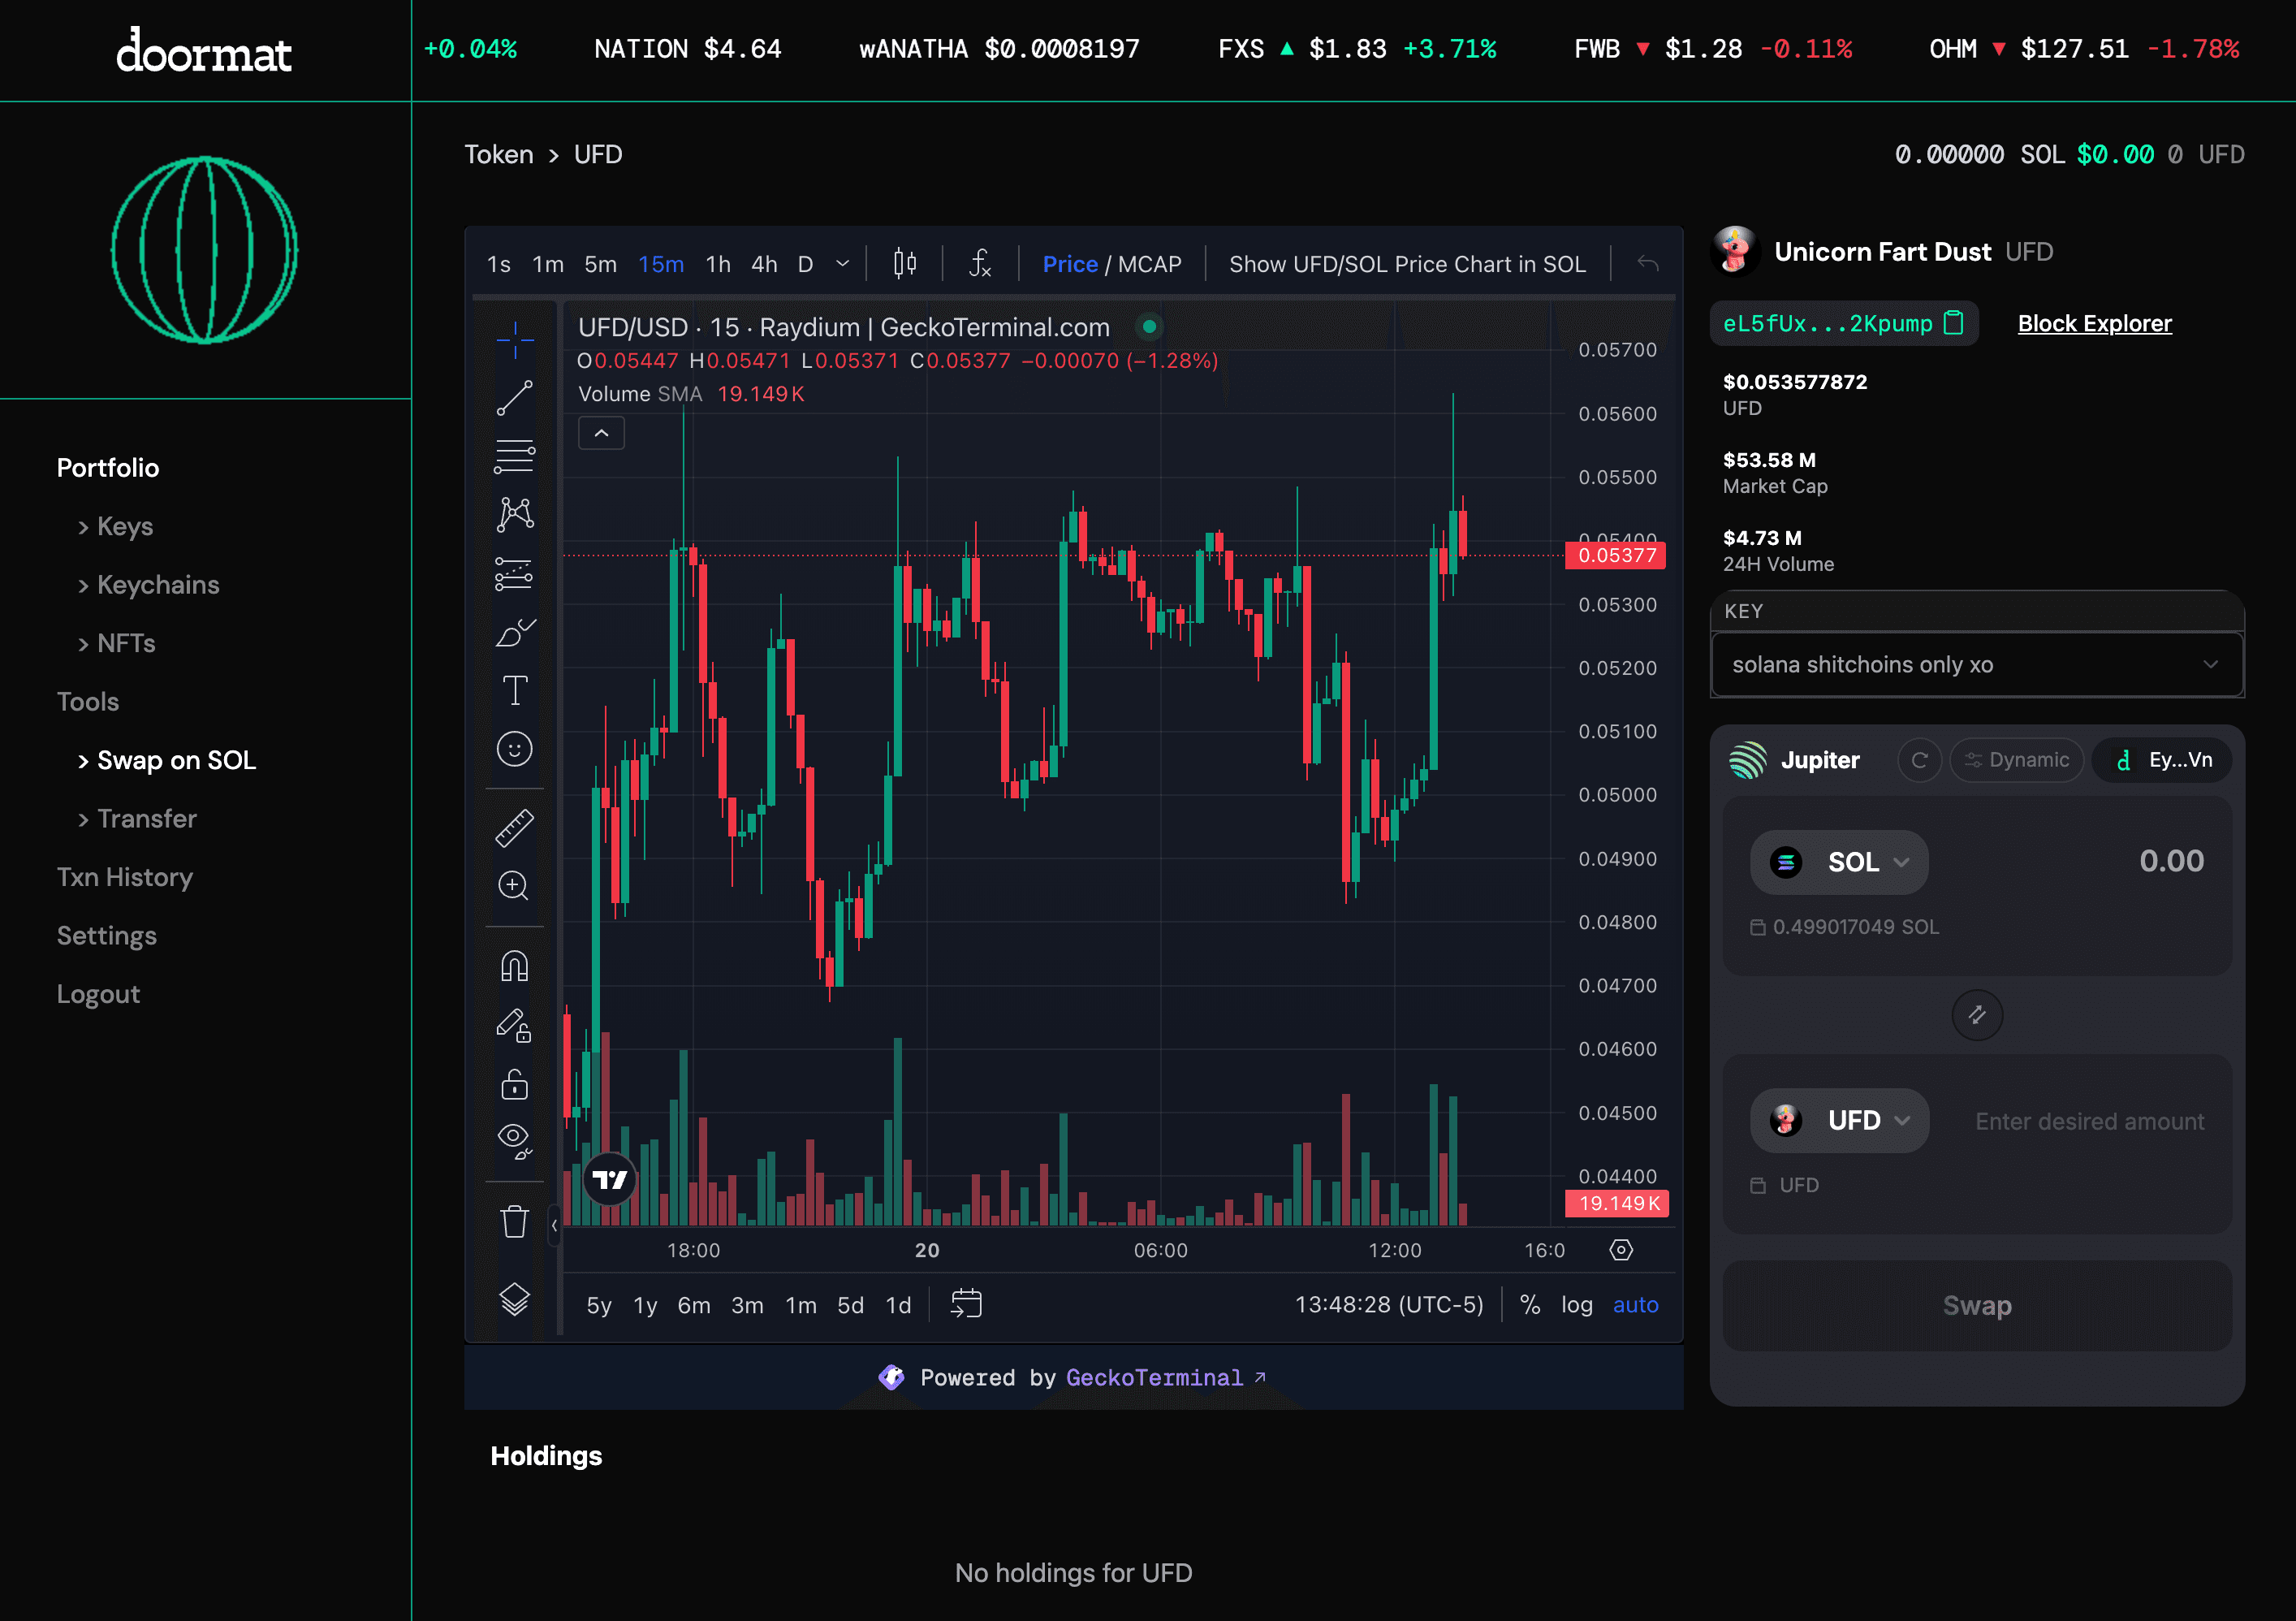Switch chart to Price mode

pyautogui.click(x=1070, y=264)
